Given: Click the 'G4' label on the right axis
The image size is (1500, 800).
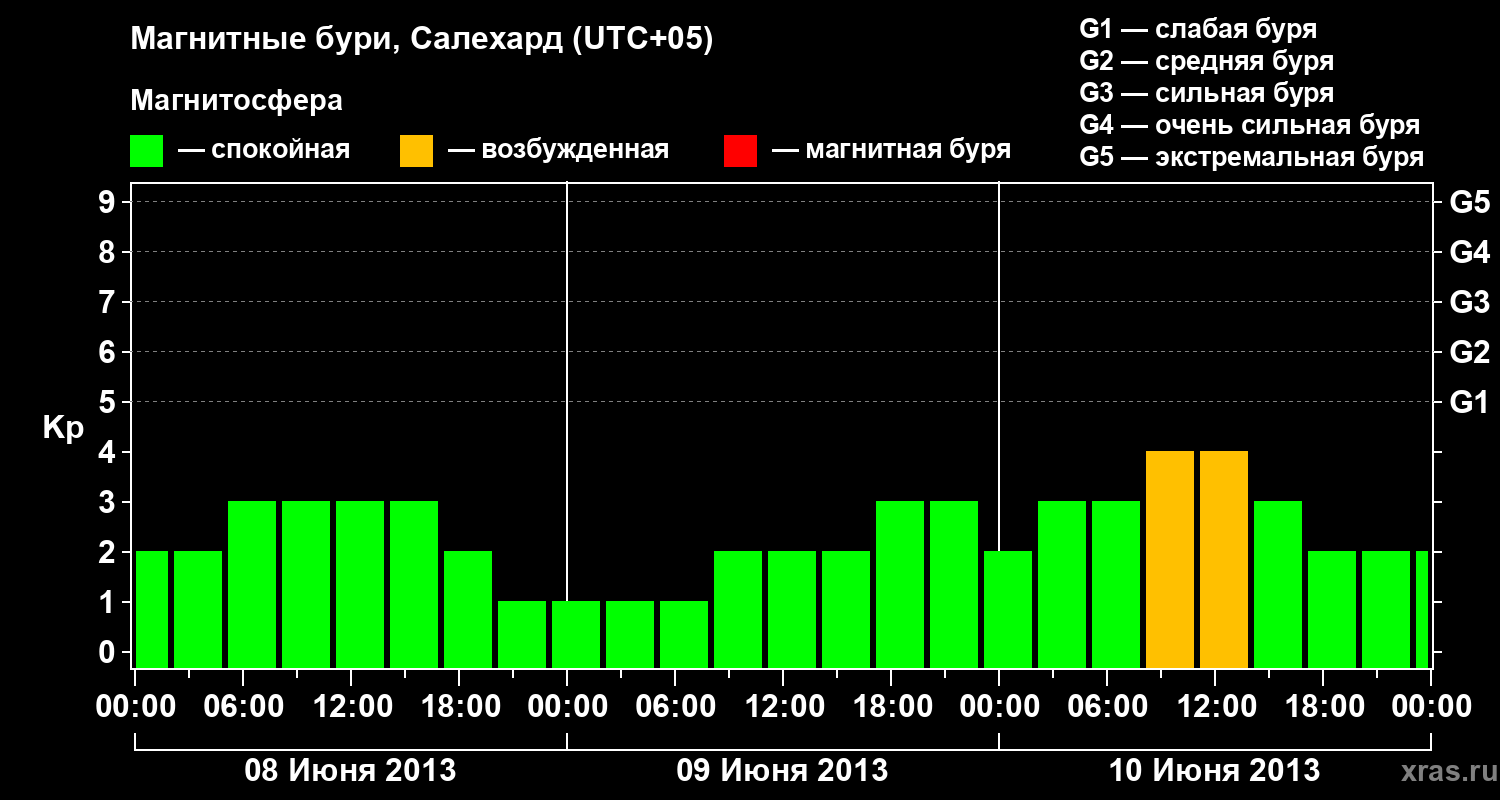Looking at the screenshot, I should coord(1469,252).
